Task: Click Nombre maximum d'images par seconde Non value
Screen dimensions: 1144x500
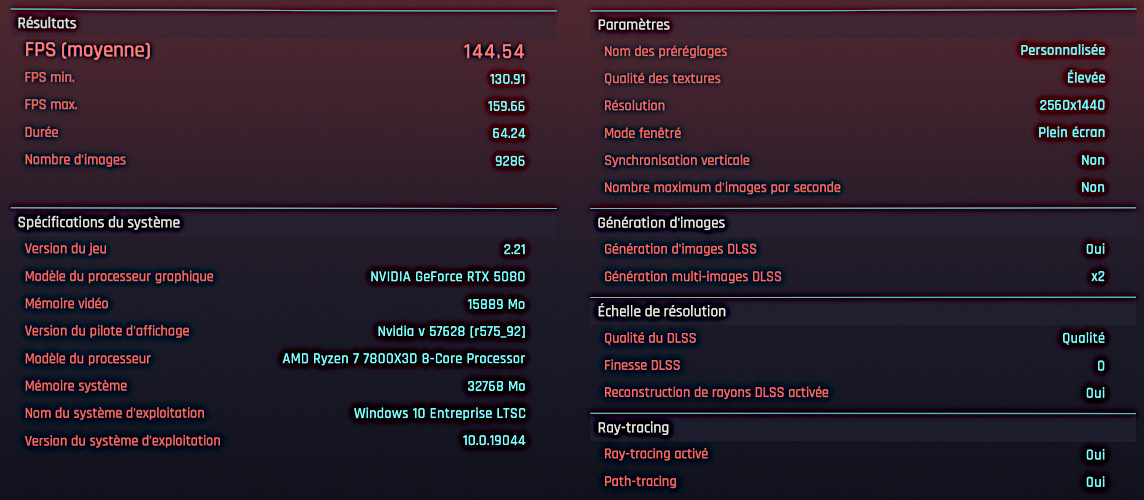Action: point(1093,188)
